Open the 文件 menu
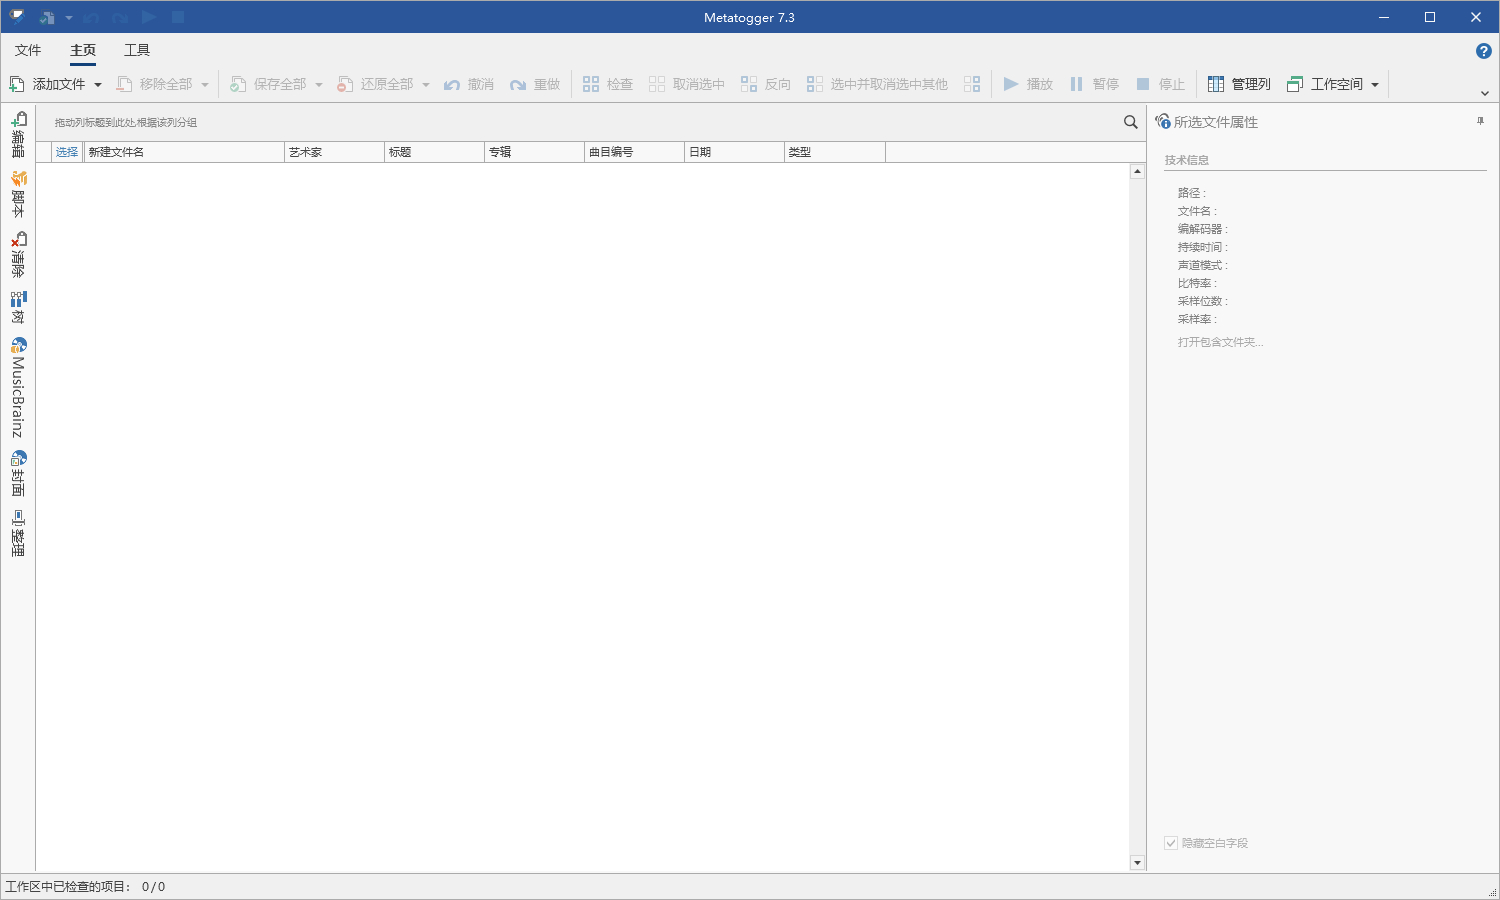1500x900 pixels. (x=28, y=50)
